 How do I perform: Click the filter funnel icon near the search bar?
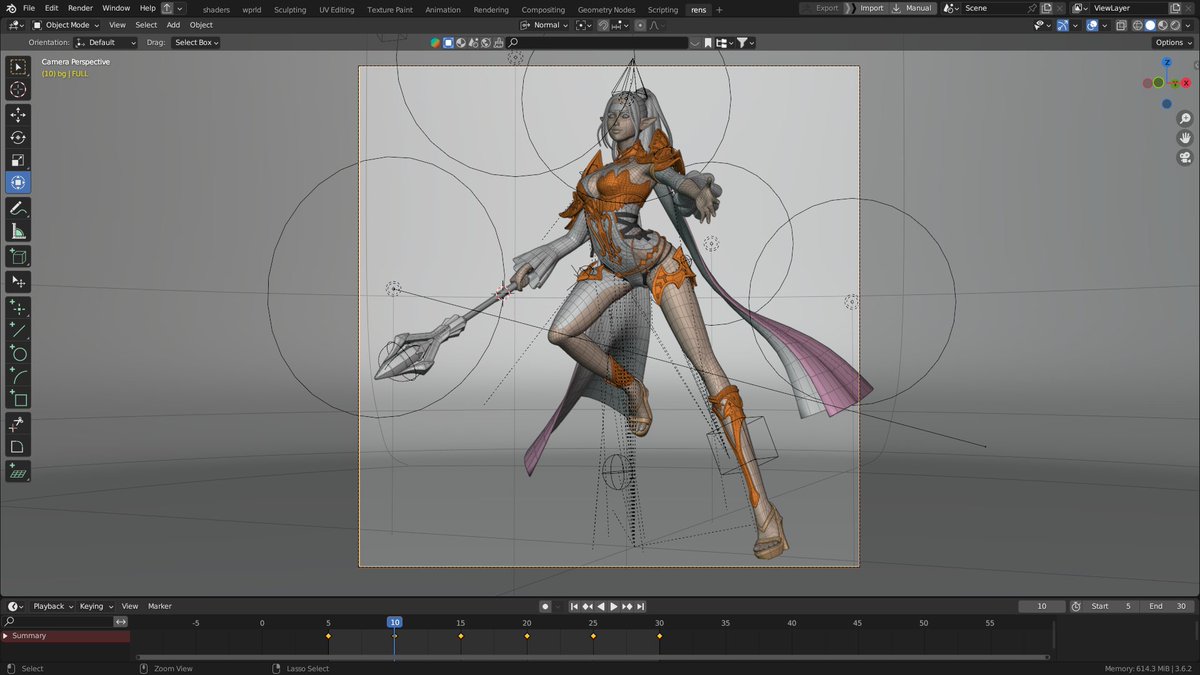click(743, 43)
